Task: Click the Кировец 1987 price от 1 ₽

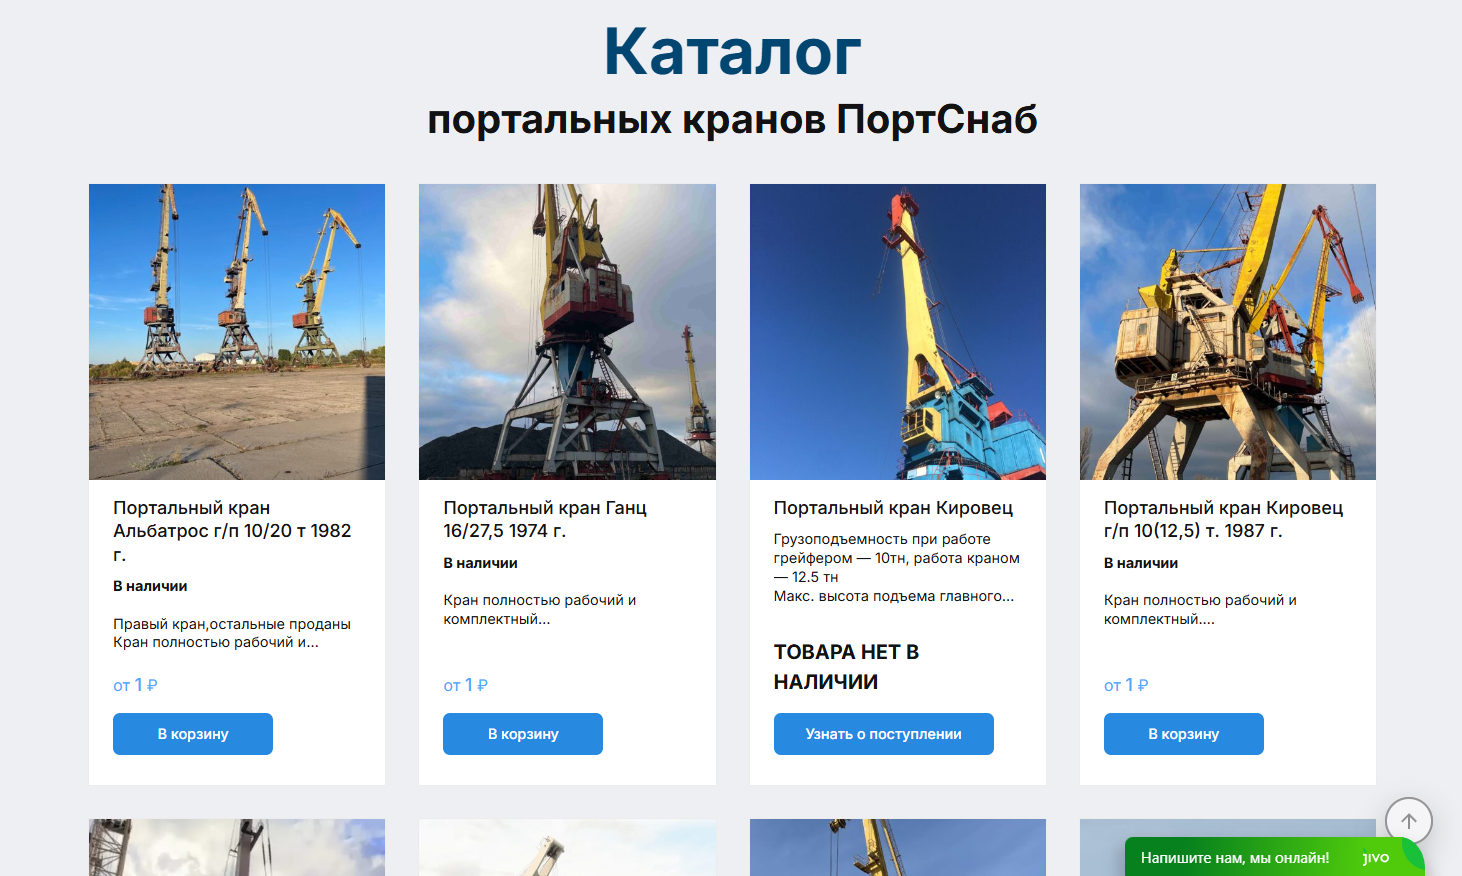Action: tap(1126, 685)
